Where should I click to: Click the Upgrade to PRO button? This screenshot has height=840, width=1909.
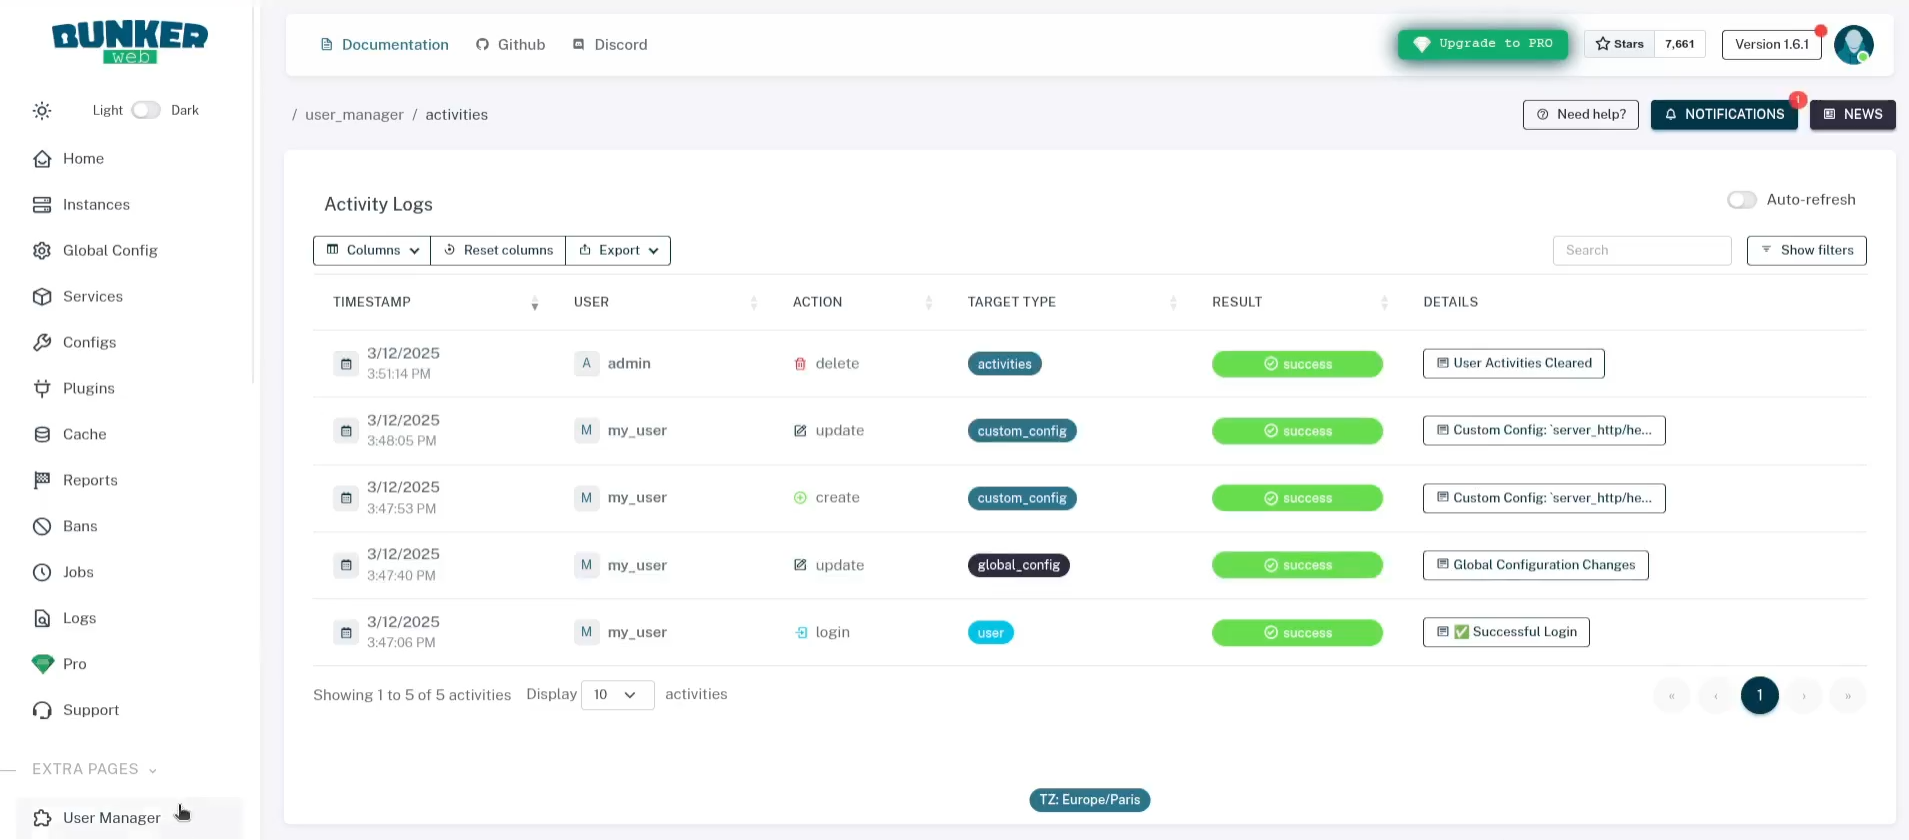pyautogui.click(x=1483, y=44)
